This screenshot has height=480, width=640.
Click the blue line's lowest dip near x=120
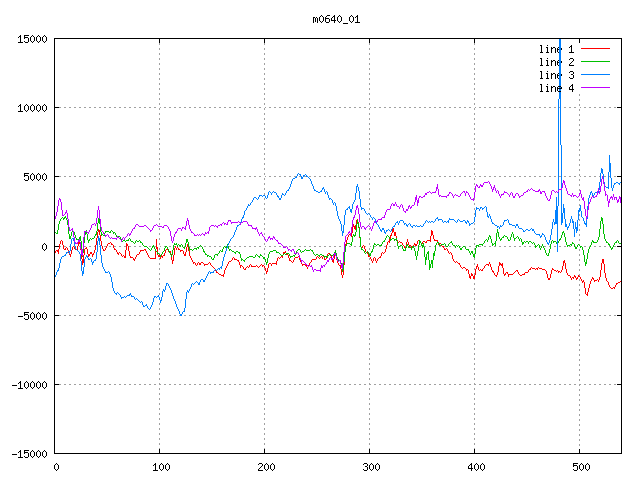[181, 314]
